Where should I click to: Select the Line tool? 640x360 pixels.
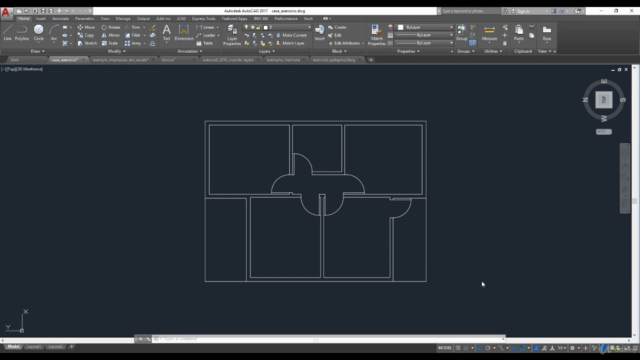click(7, 32)
